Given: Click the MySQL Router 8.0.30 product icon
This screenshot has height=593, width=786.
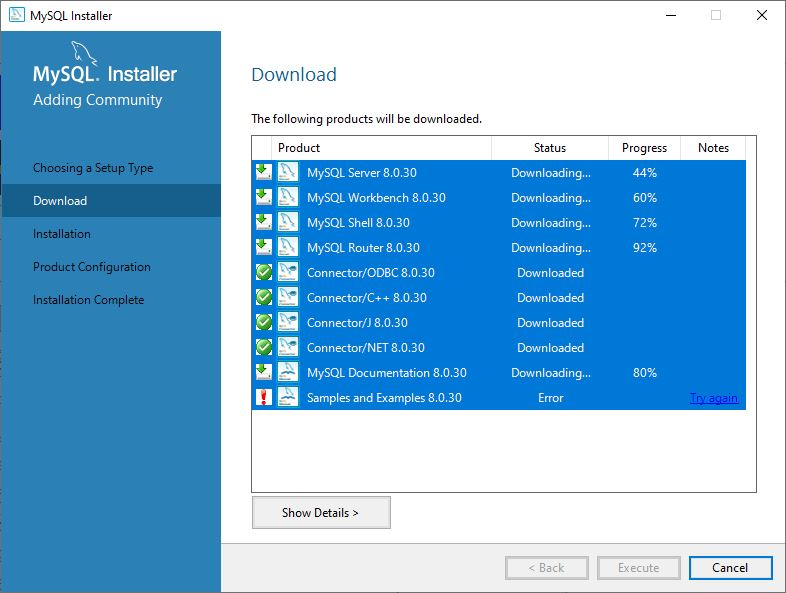Looking at the screenshot, I should coord(288,247).
